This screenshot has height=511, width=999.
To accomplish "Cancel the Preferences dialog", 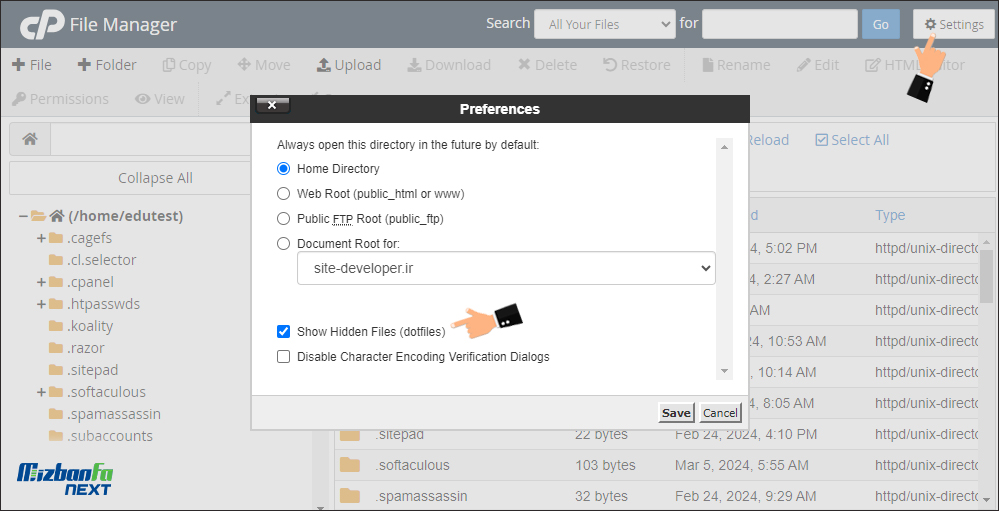I will pyautogui.click(x=720, y=413).
